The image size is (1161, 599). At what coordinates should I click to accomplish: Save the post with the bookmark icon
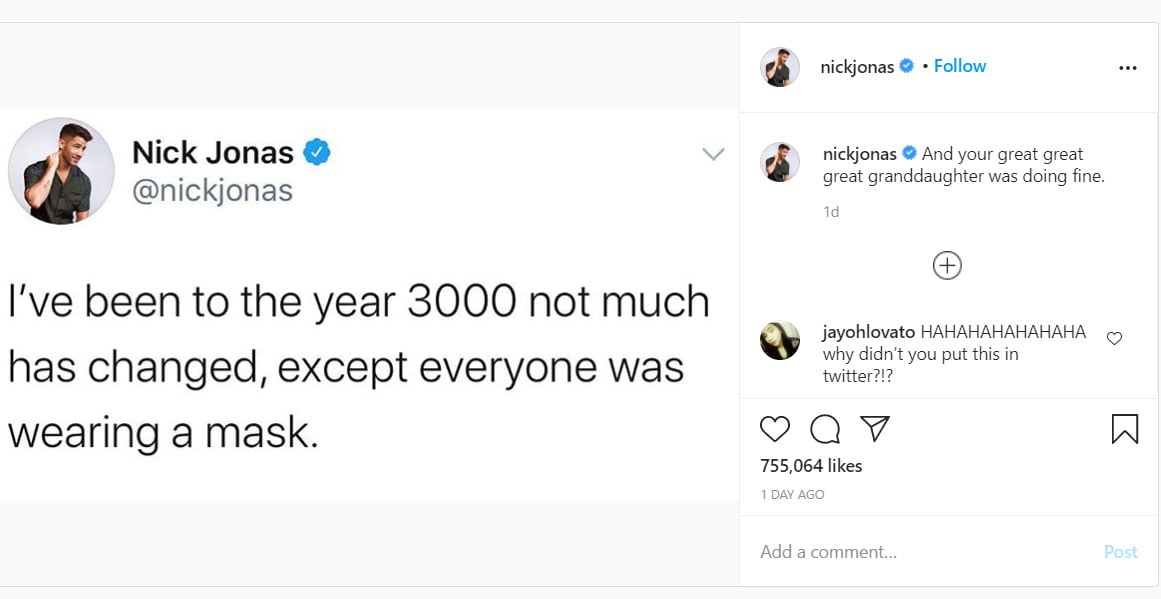click(x=1125, y=429)
